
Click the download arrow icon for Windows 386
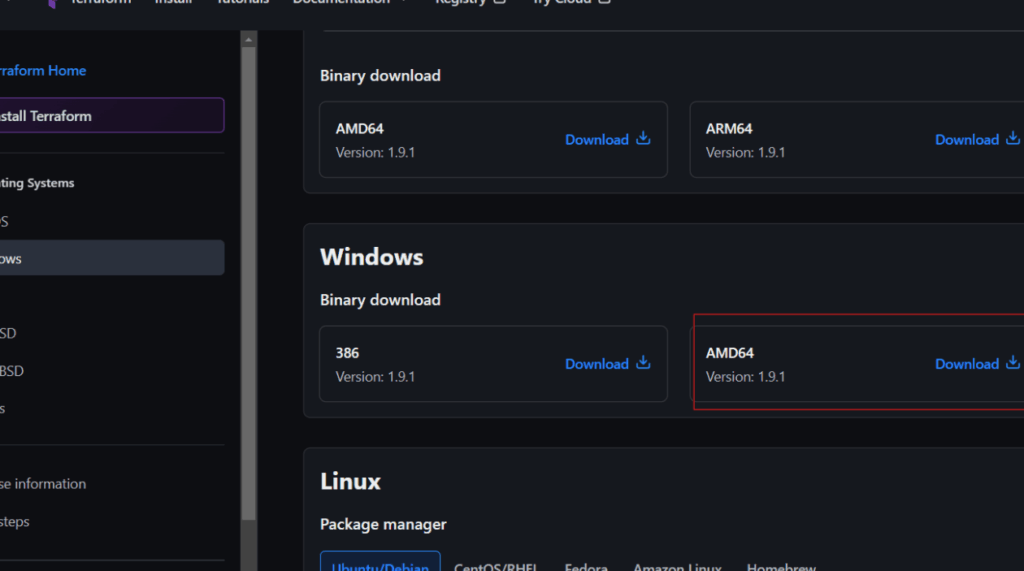point(643,363)
